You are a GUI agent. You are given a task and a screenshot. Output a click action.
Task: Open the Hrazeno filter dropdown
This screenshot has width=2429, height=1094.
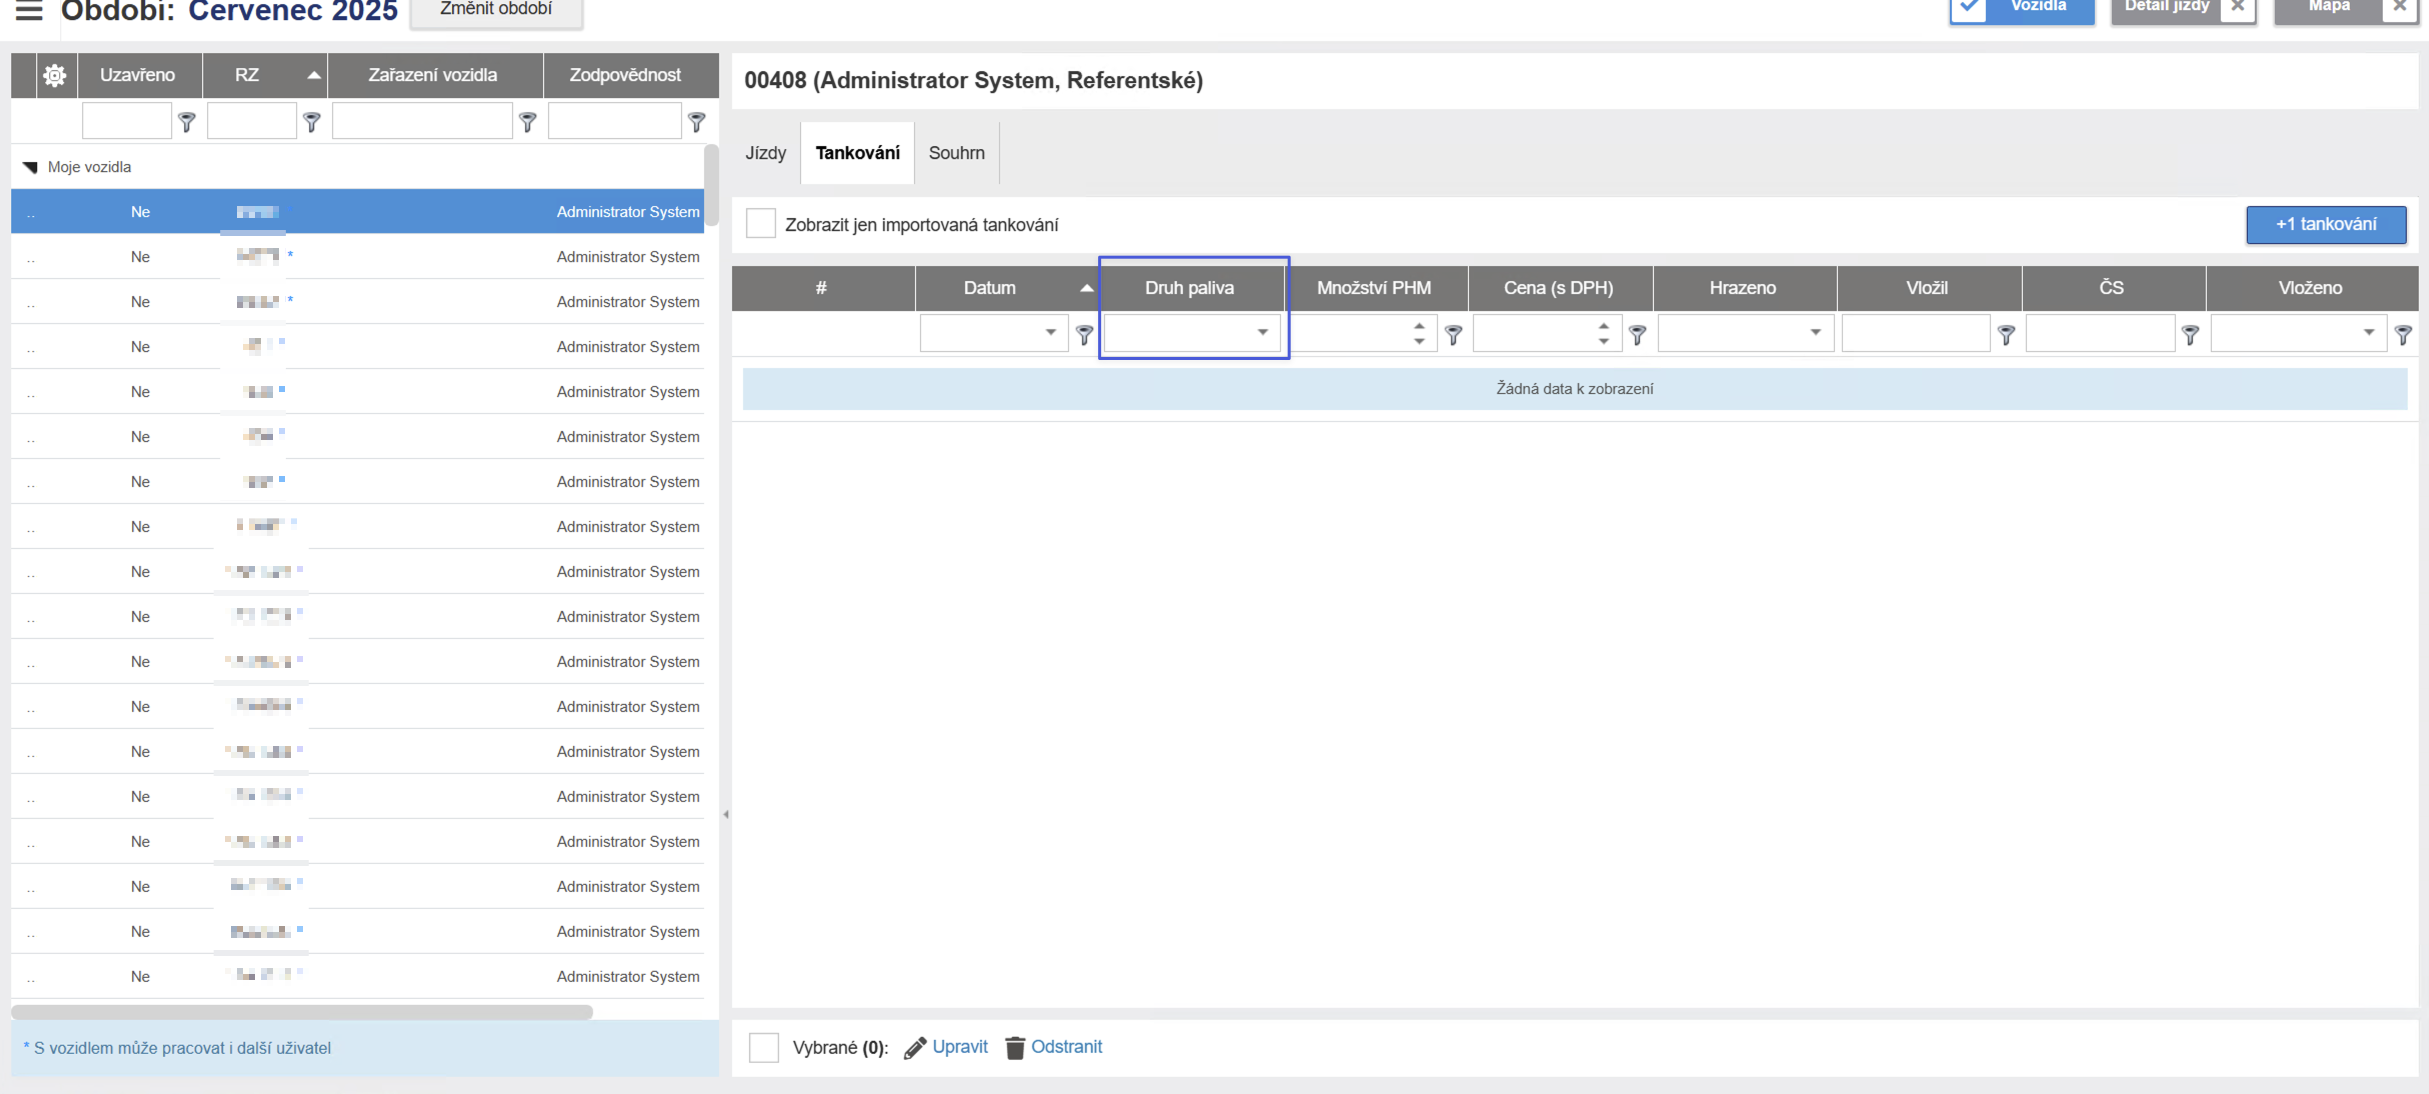pos(1815,332)
